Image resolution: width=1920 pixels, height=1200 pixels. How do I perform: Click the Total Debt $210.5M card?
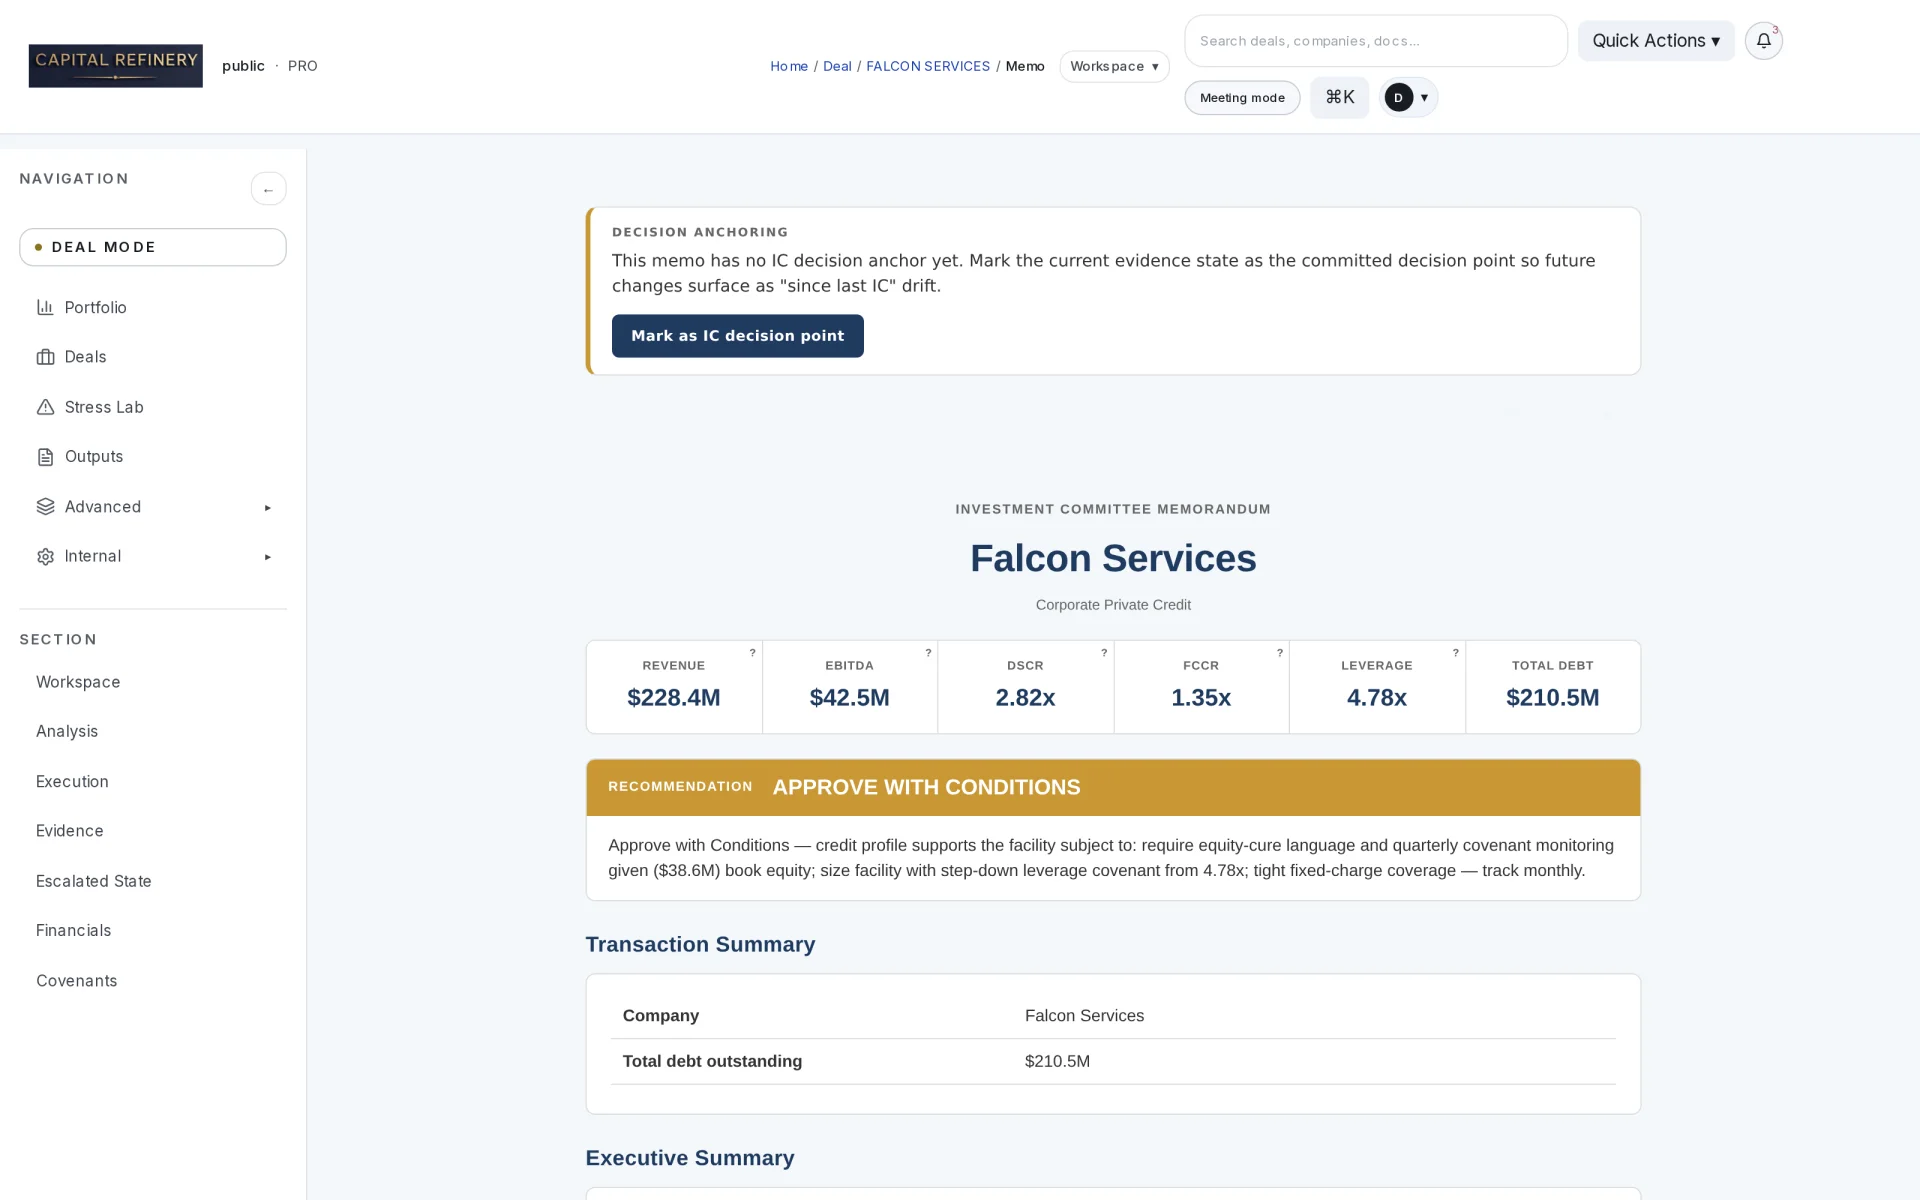[1552, 687]
